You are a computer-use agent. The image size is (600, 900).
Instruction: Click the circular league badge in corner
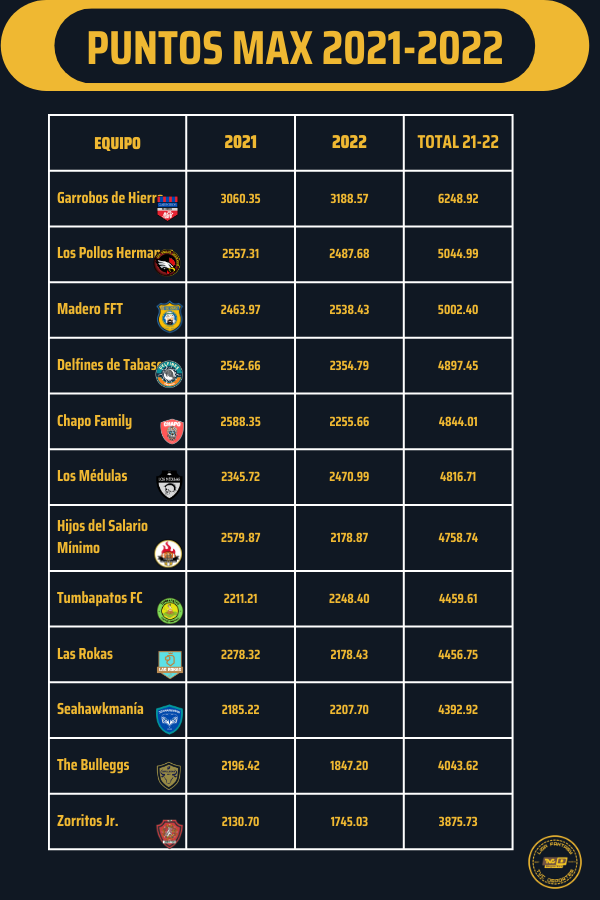555,862
